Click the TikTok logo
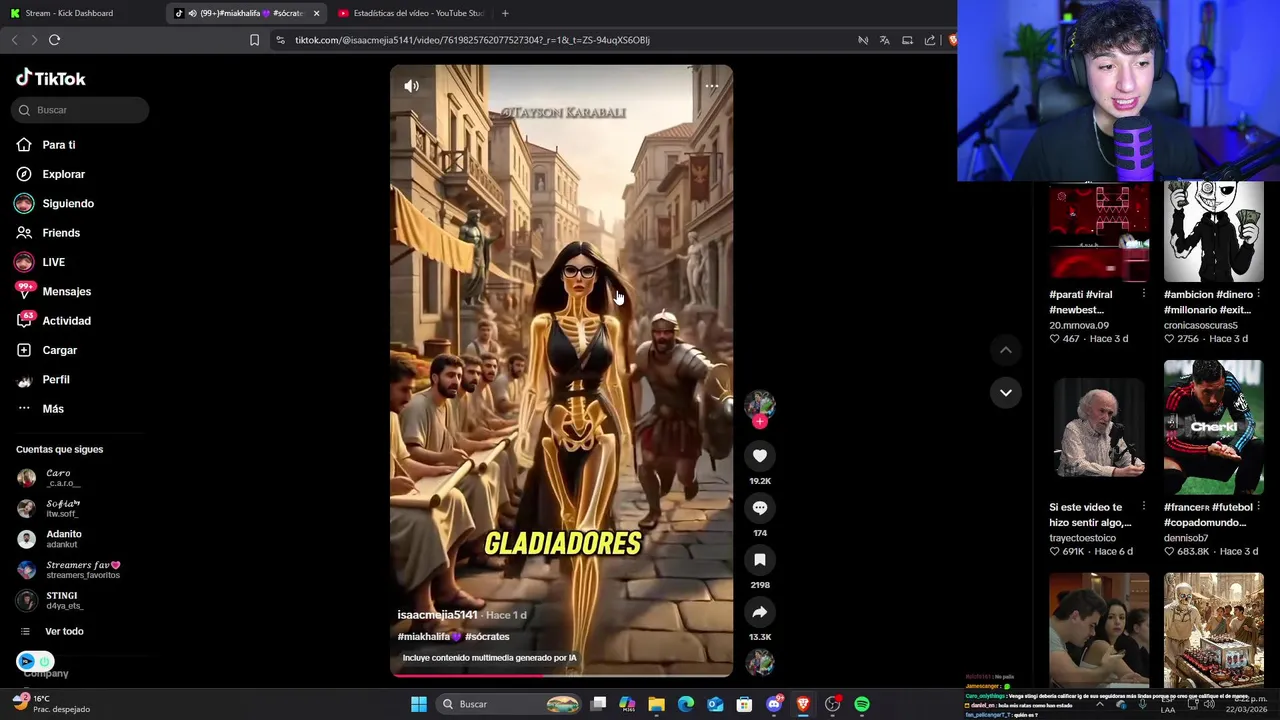 pyautogui.click(x=51, y=78)
